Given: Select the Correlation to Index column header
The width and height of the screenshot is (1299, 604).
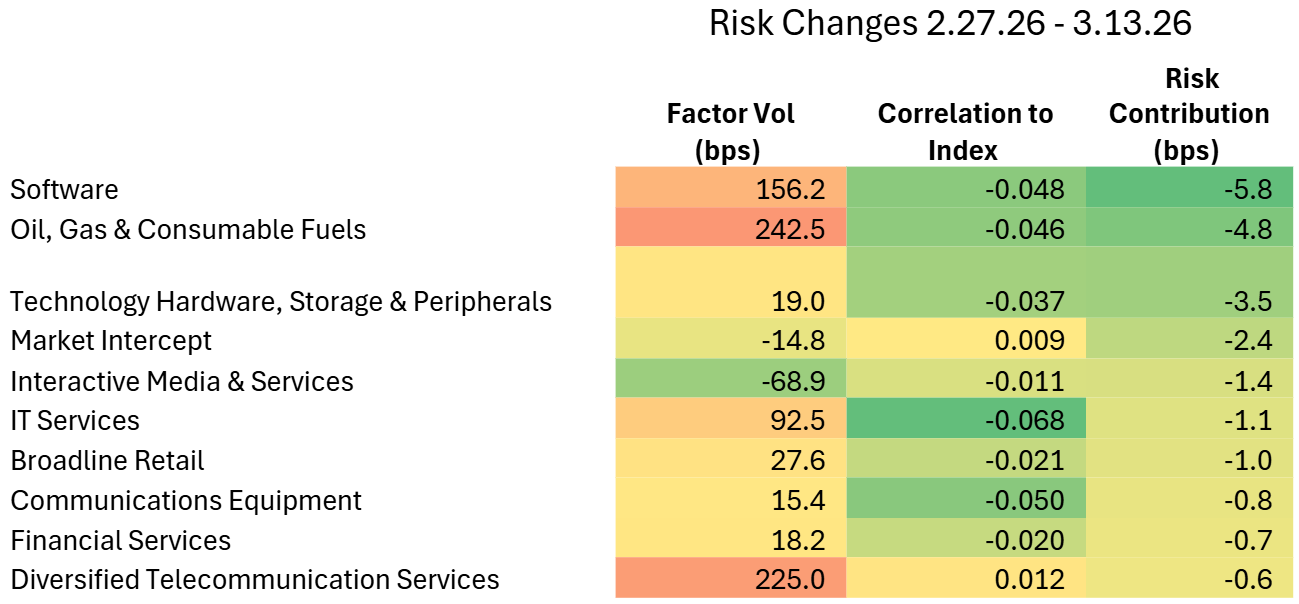Looking at the screenshot, I should tap(965, 131).
